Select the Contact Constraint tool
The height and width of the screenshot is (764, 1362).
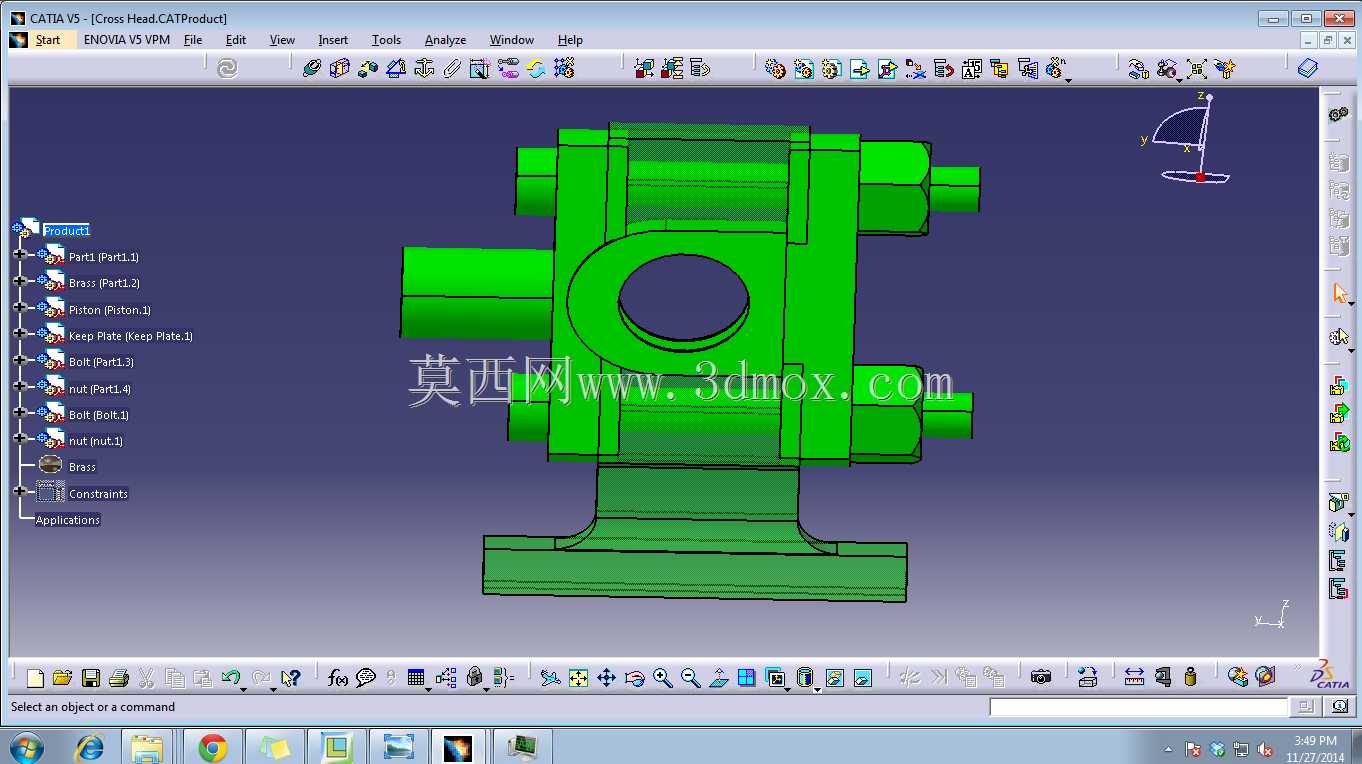[340, 68]
